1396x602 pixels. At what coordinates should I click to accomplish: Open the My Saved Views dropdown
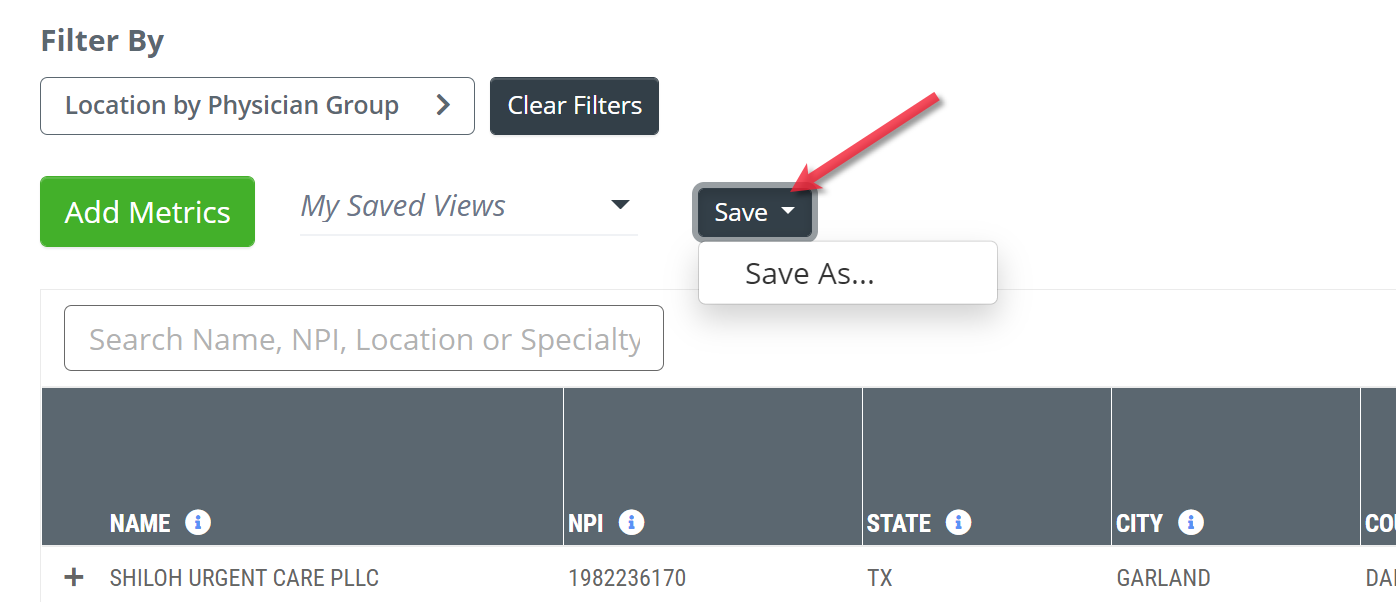468,206
